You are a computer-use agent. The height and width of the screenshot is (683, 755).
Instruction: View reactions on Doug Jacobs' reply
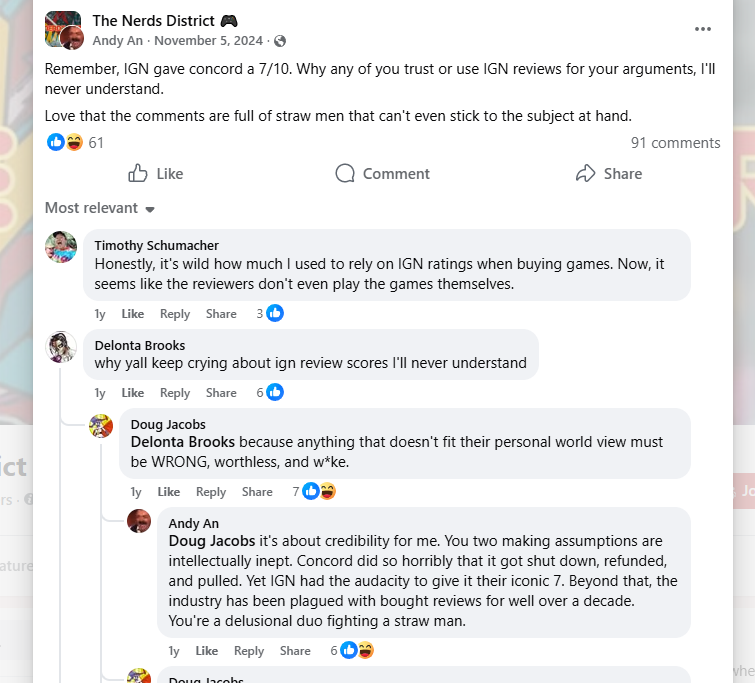pyautogui.click(x=318, y=491)
